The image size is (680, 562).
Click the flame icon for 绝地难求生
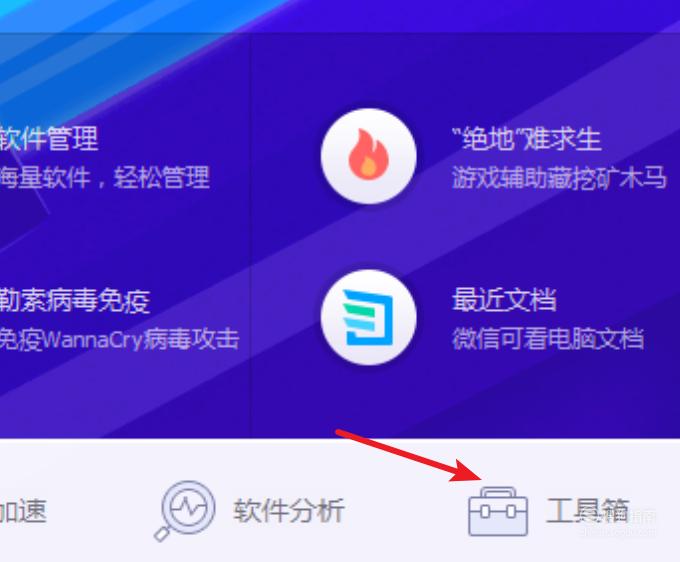pos(369,155)
